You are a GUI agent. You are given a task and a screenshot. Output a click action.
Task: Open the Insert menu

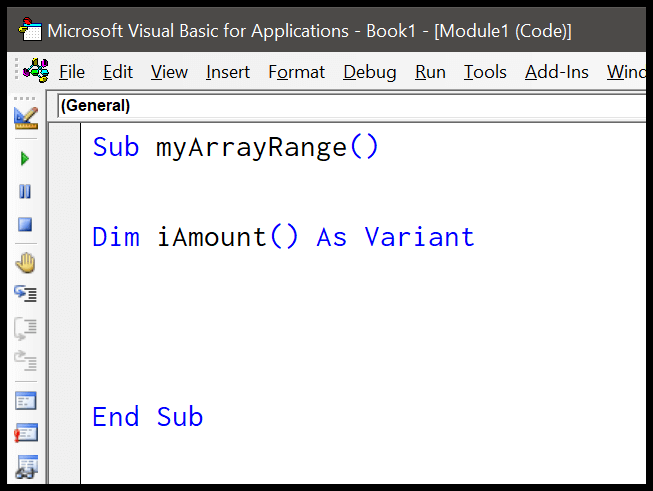click(228, 72)
